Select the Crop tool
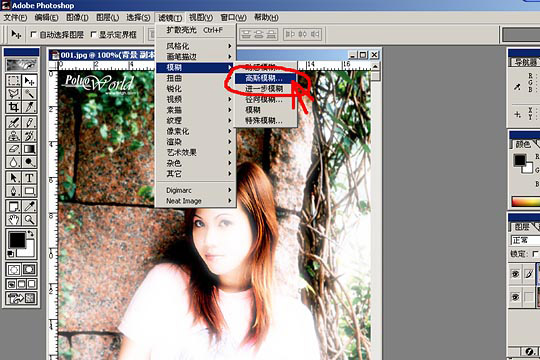This screenshot has width=540, height=360. pos(14,107)
